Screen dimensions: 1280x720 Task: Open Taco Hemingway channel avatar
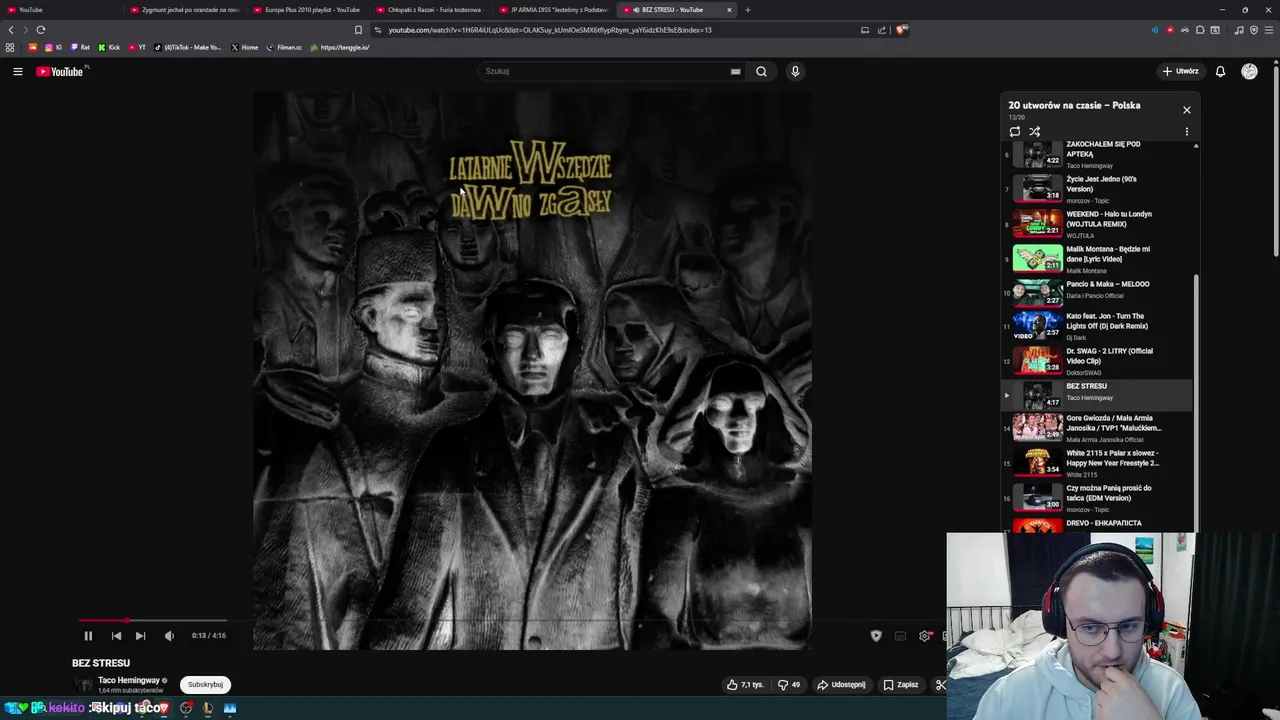(85, 685)
